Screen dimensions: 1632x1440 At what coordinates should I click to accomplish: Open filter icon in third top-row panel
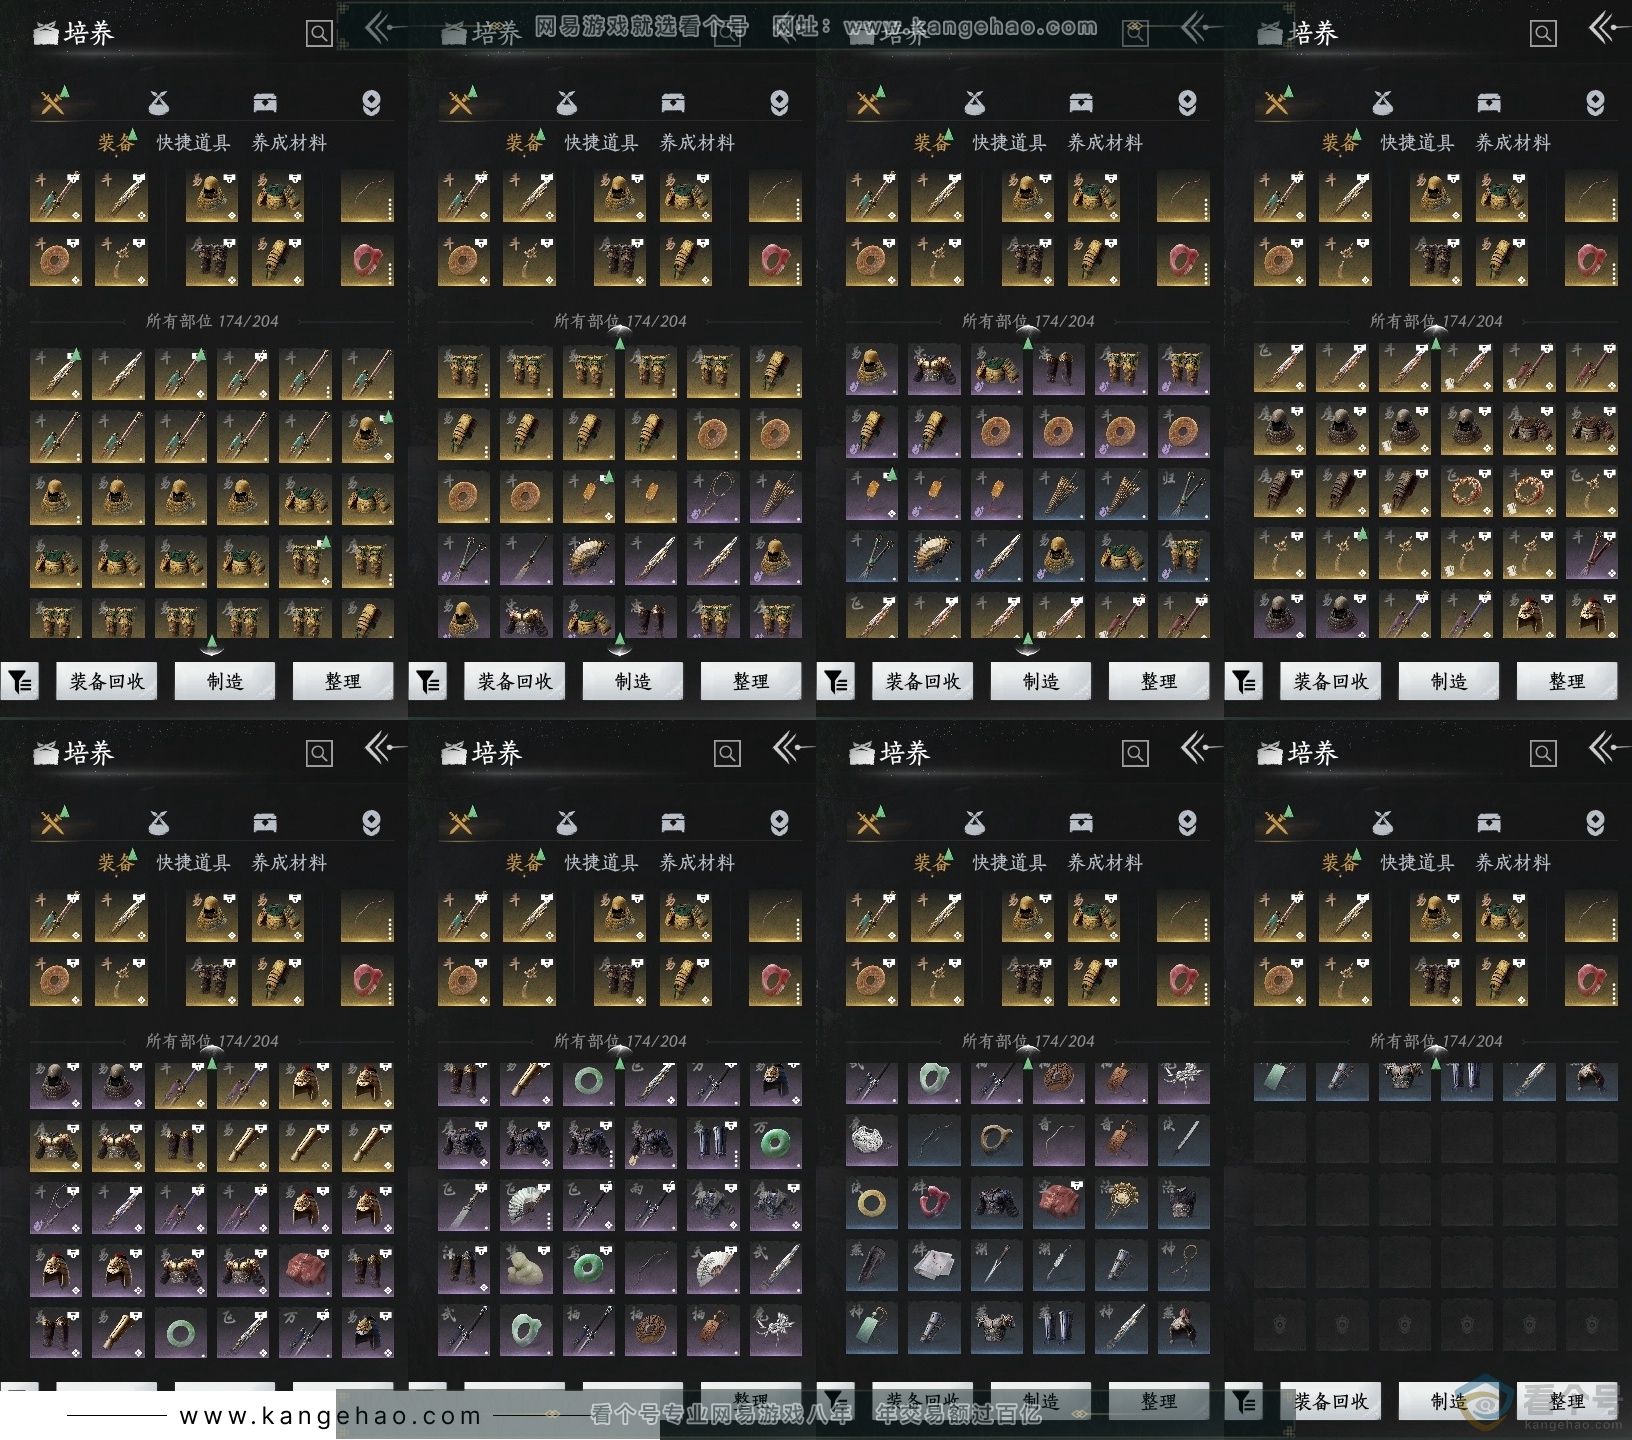(836, 682)
